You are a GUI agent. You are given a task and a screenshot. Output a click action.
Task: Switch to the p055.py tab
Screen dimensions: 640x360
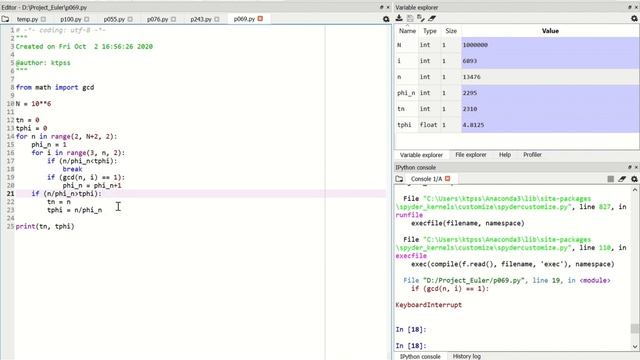coord(114,19)
